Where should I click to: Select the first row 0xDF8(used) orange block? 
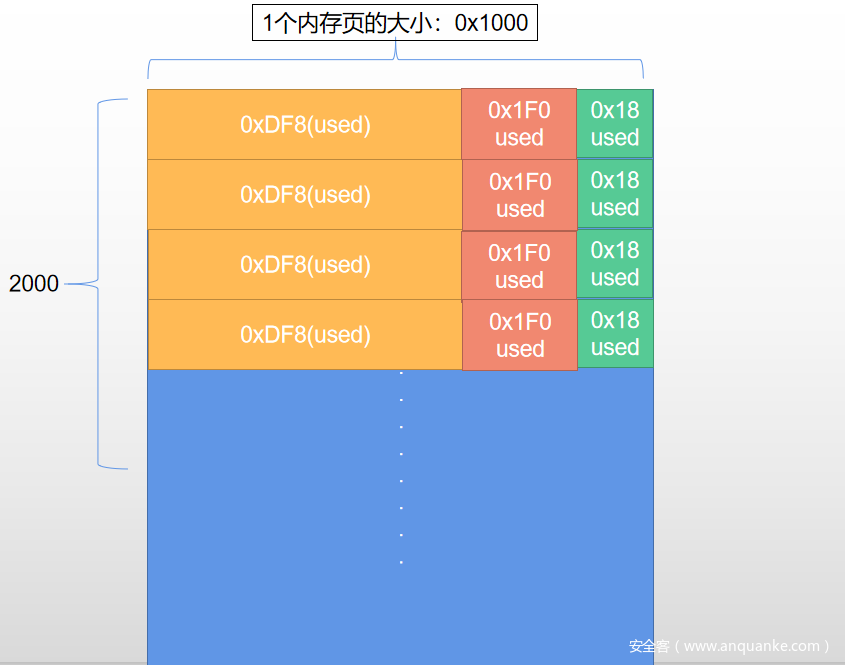304,124
